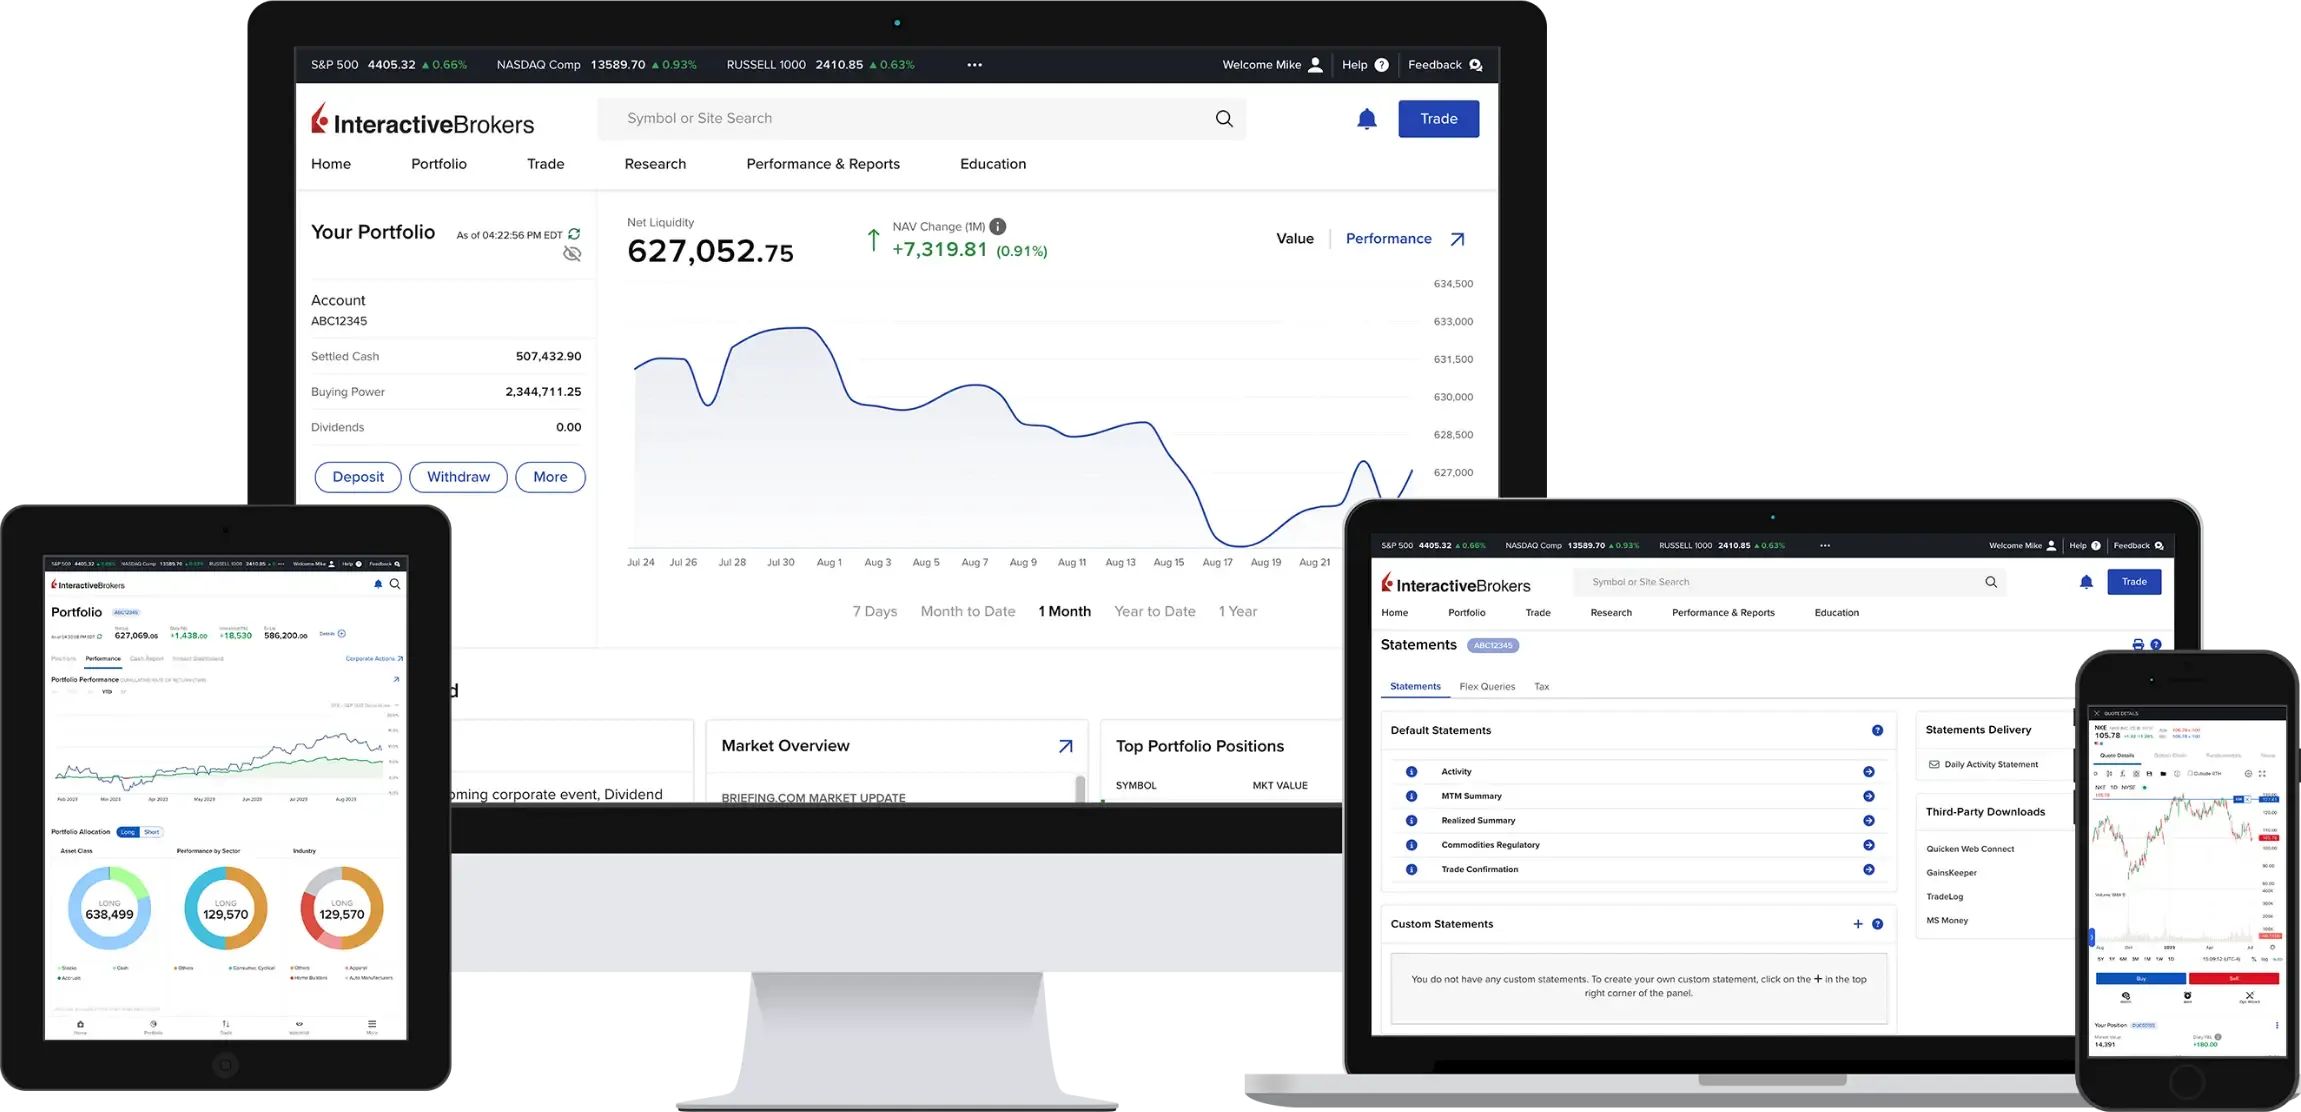This screenshot has height=1112, width=2301.
Task: Click the Deposit button
Action: coord(358,477)
